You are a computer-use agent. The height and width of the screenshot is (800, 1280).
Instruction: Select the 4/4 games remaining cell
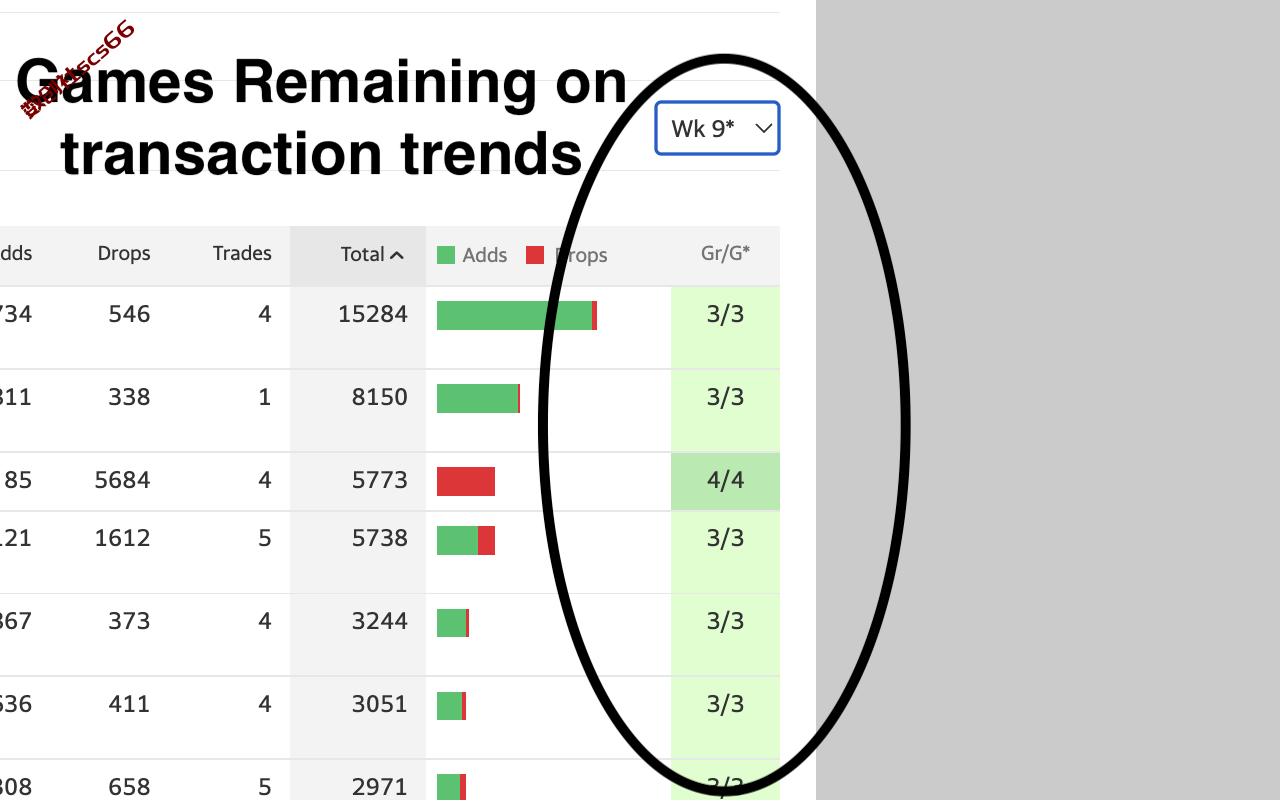(725, 480)
